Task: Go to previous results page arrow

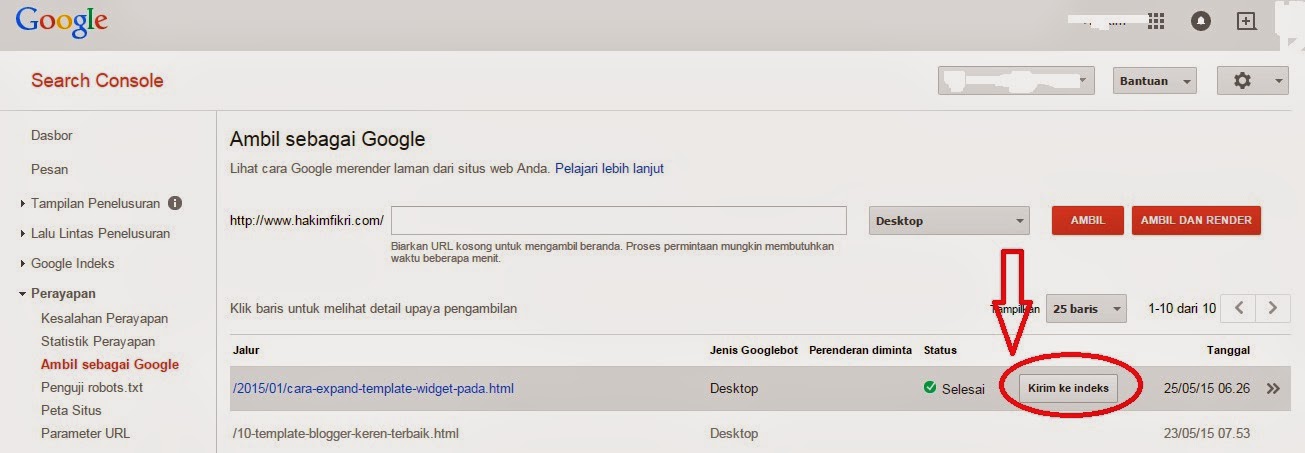Action: (1239, 308)
